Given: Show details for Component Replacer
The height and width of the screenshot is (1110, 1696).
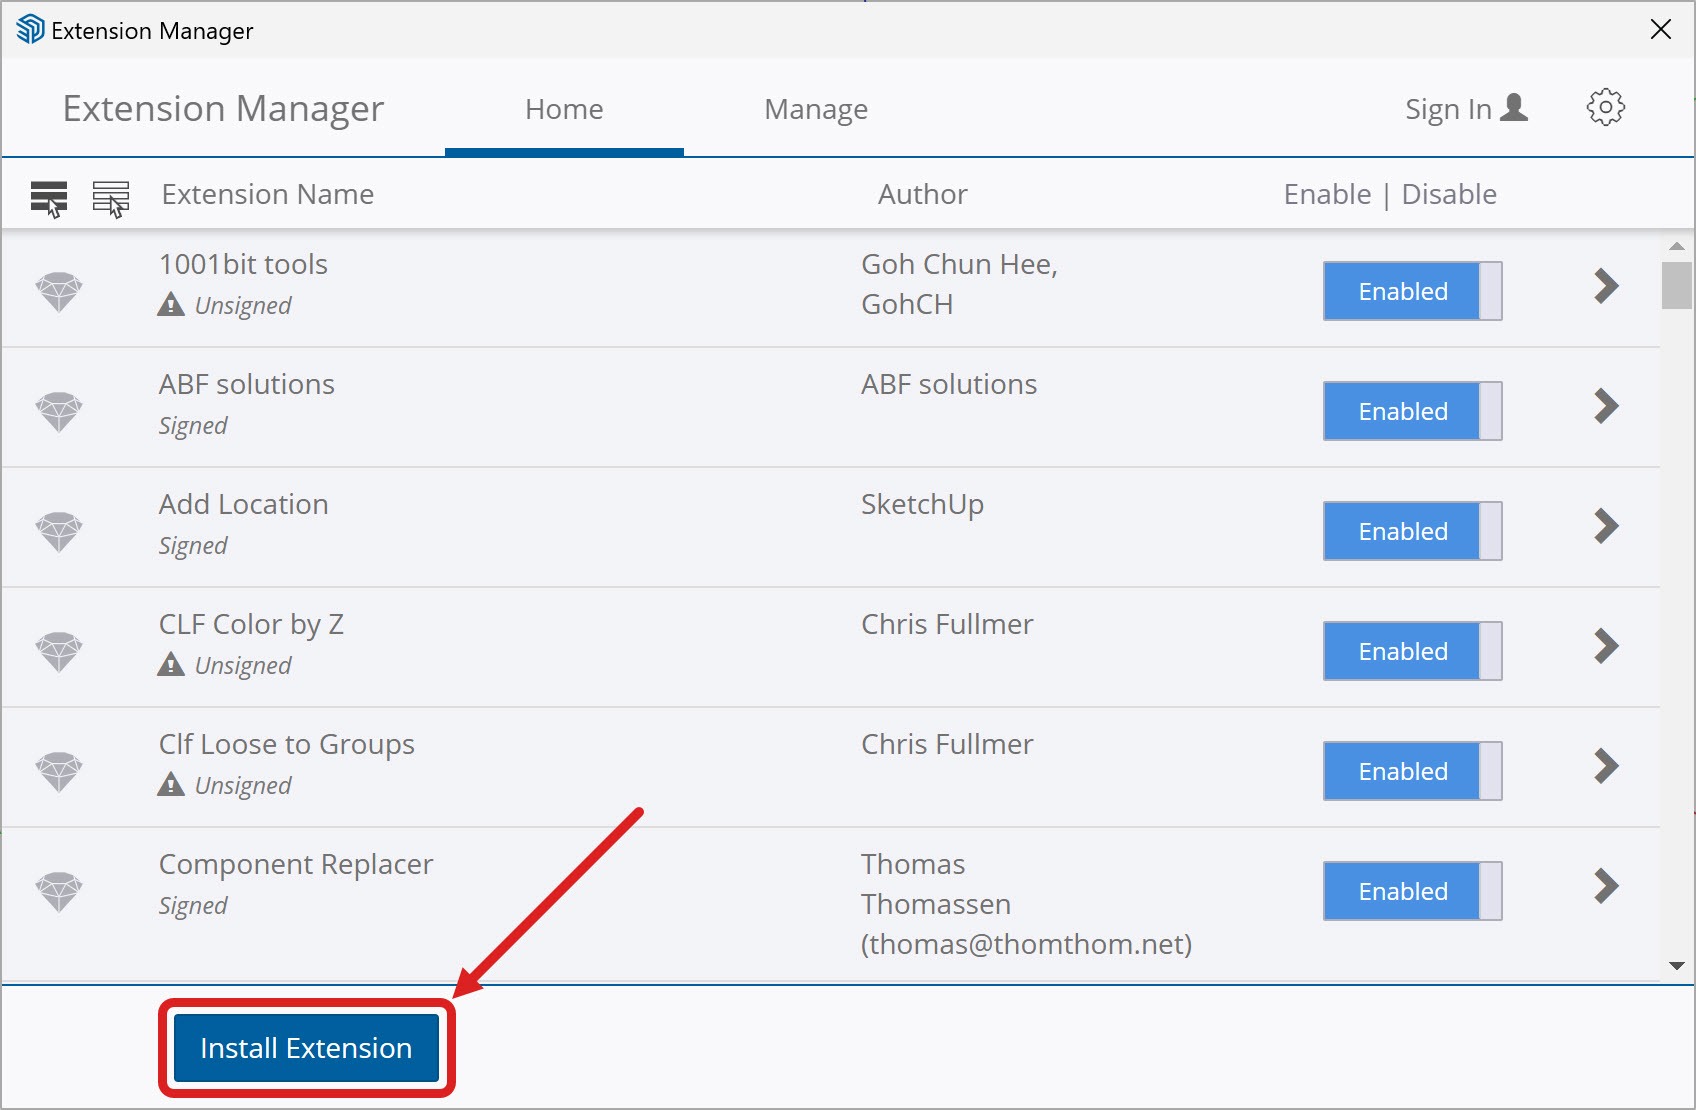Looking at the screenshot, I should [x=1606, y=886].
